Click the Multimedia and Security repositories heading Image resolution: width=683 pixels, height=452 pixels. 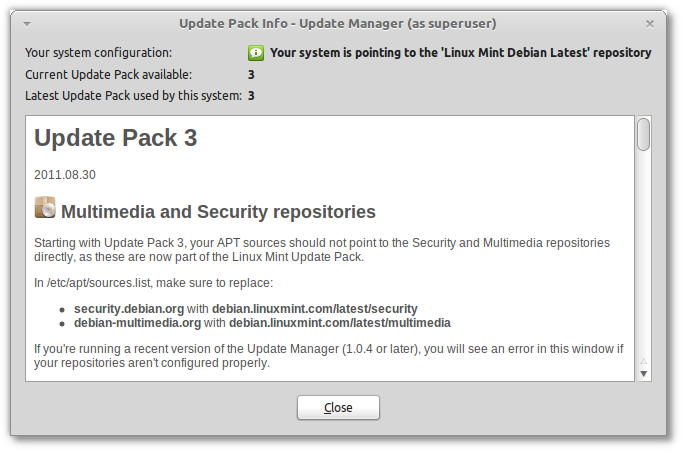tap(218, 212)
